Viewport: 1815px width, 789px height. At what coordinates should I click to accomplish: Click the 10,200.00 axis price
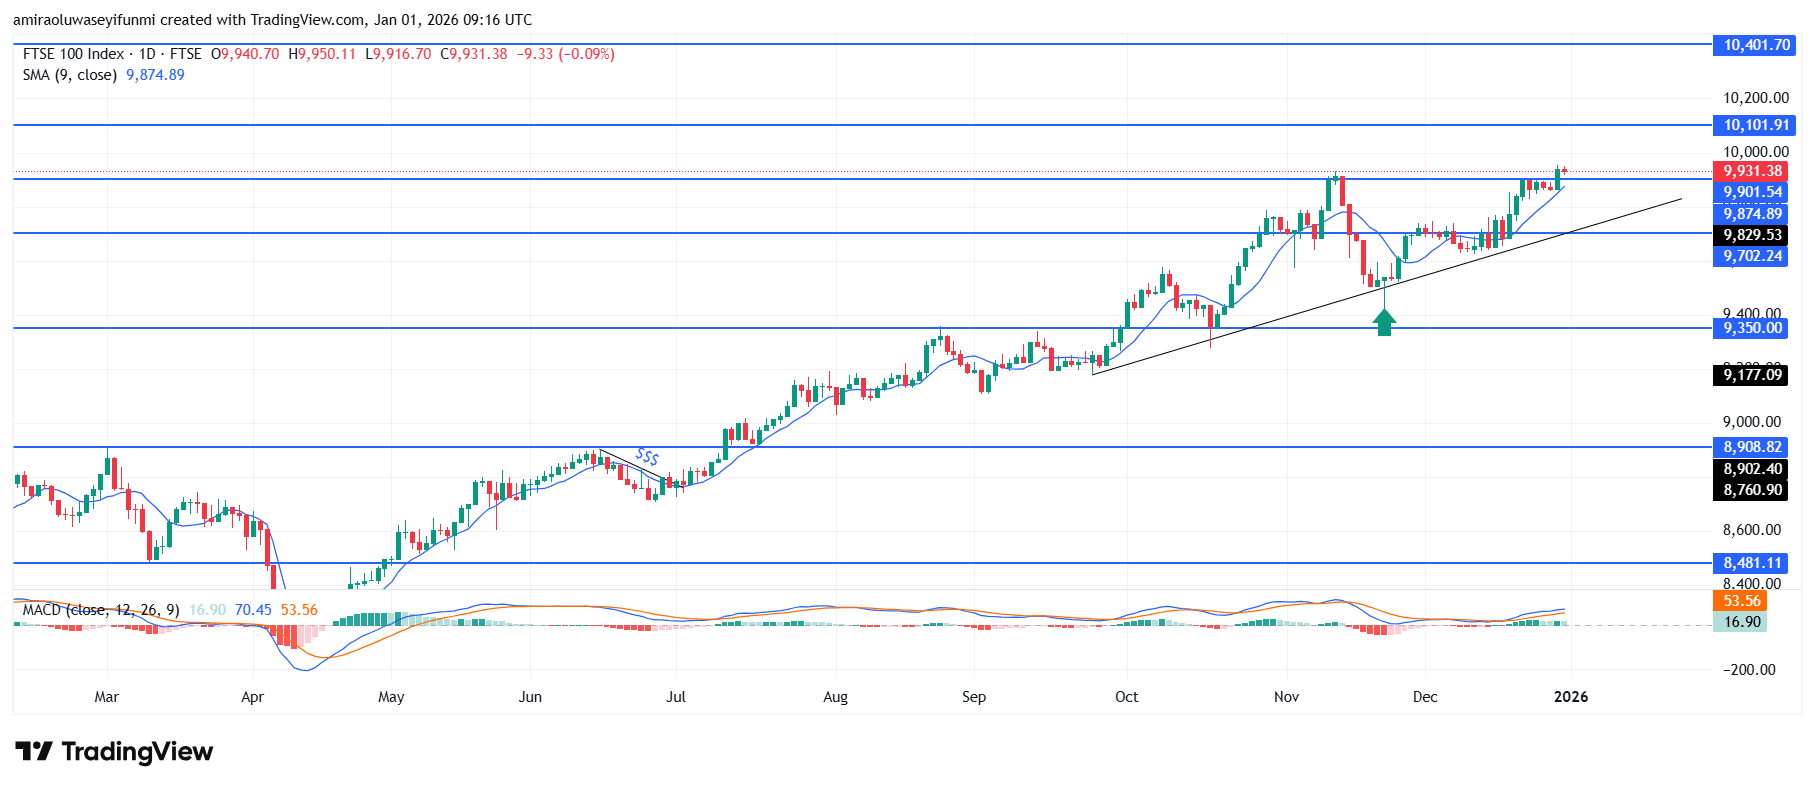coord(1756,98)
